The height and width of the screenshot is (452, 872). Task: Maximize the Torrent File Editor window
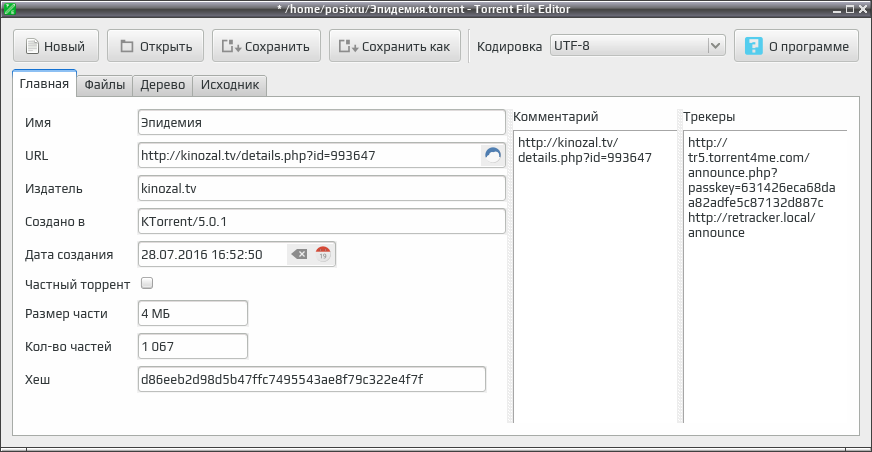[850, 9]
